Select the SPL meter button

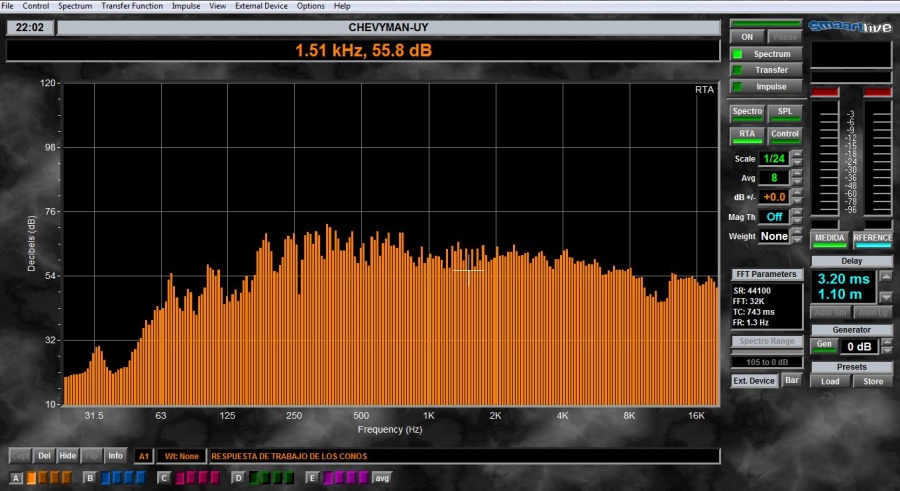784,111
